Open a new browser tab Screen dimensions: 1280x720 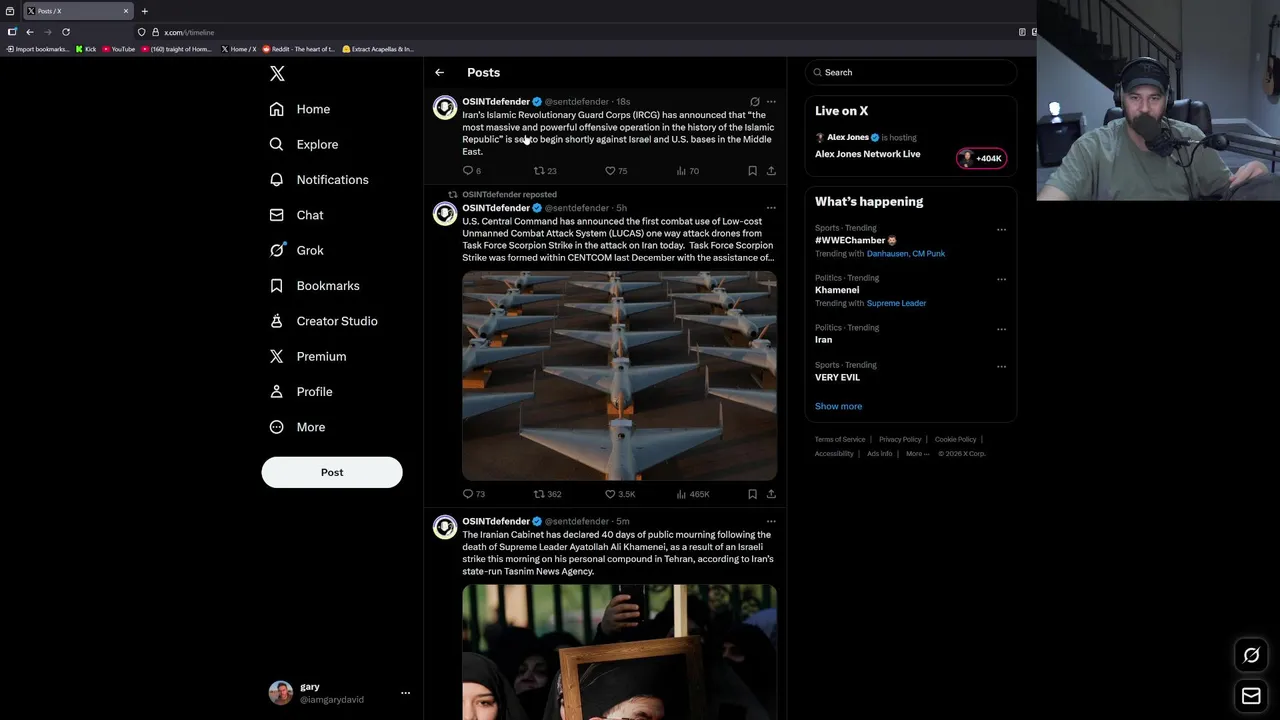click(x=144, y=11)
